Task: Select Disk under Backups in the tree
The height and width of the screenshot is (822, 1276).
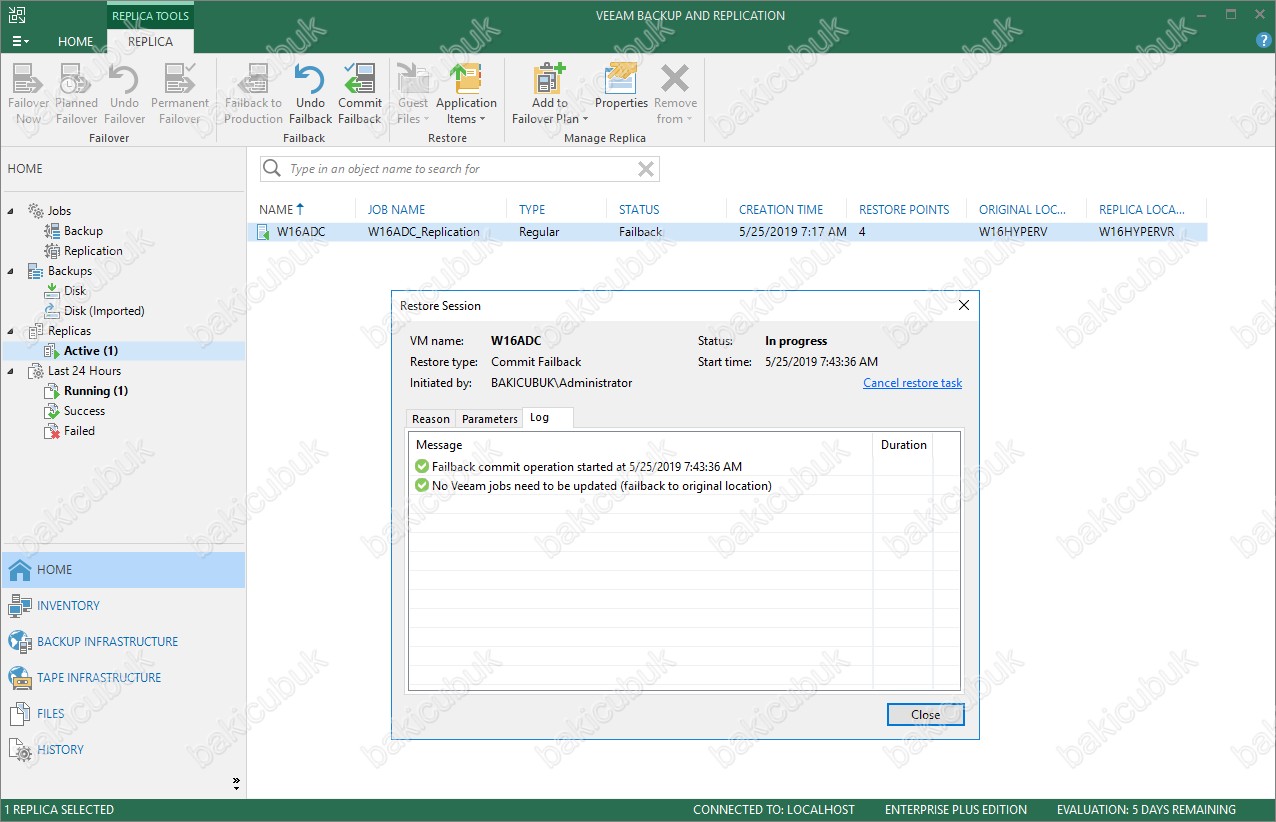Action: (75, 291)
